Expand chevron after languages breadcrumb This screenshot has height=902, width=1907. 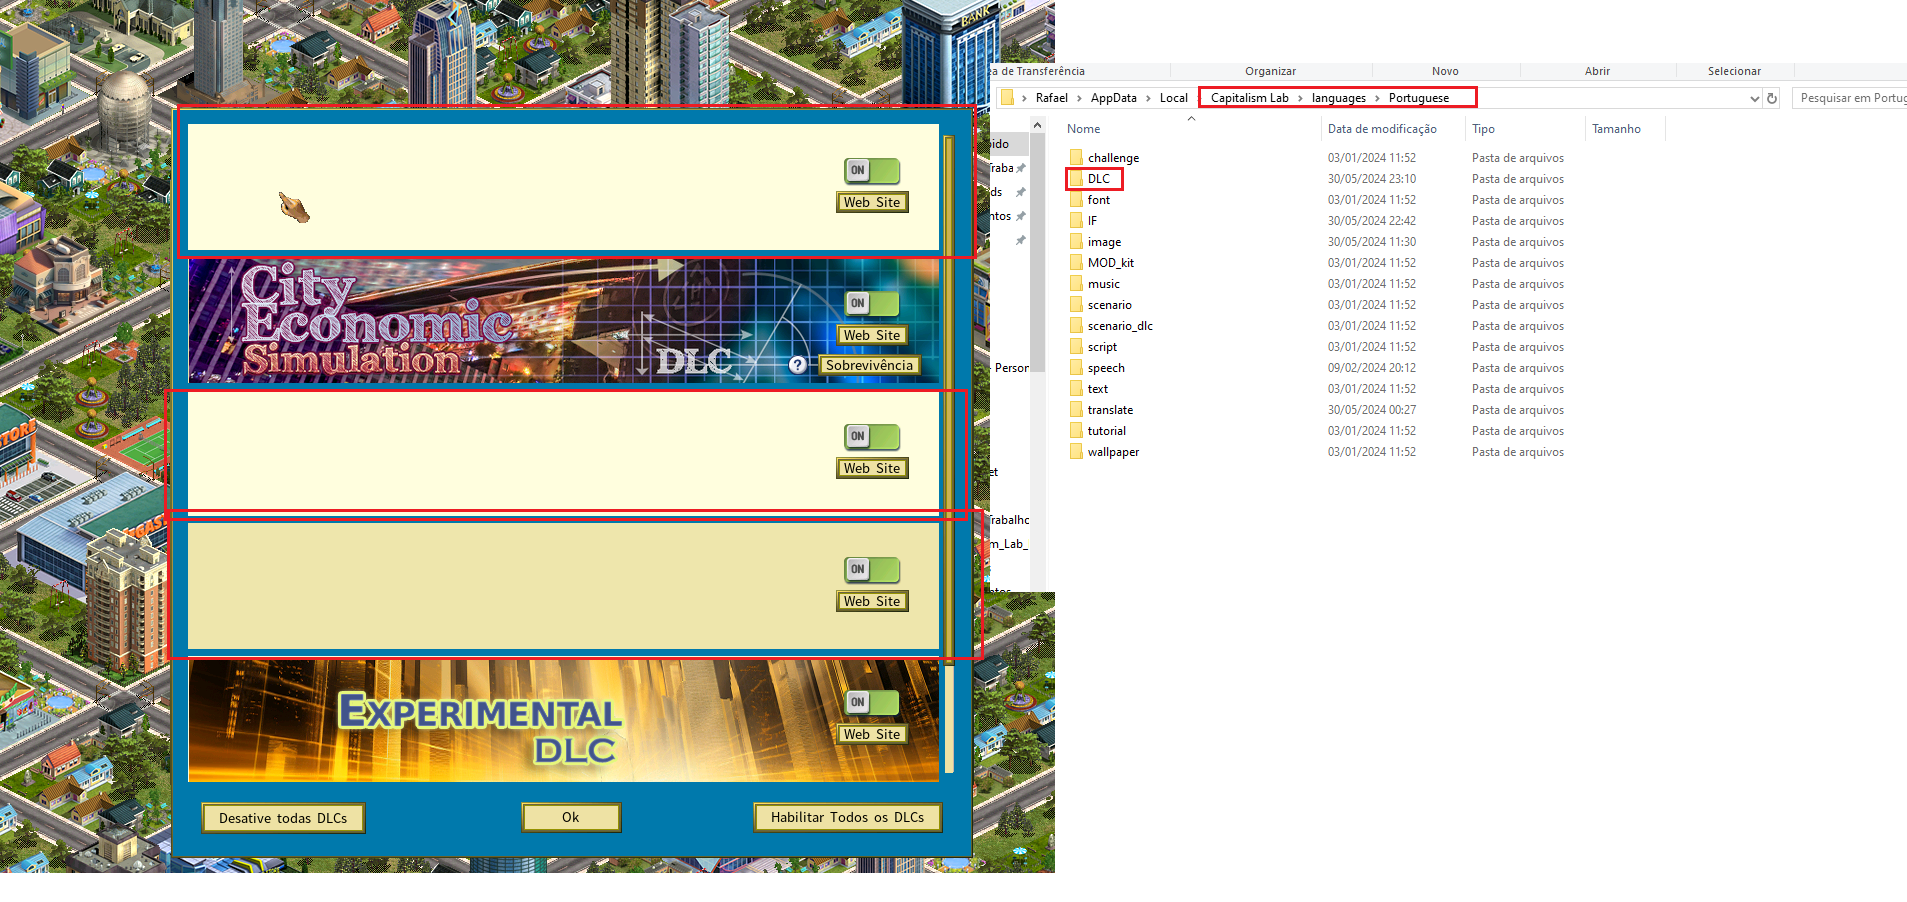1377,98
